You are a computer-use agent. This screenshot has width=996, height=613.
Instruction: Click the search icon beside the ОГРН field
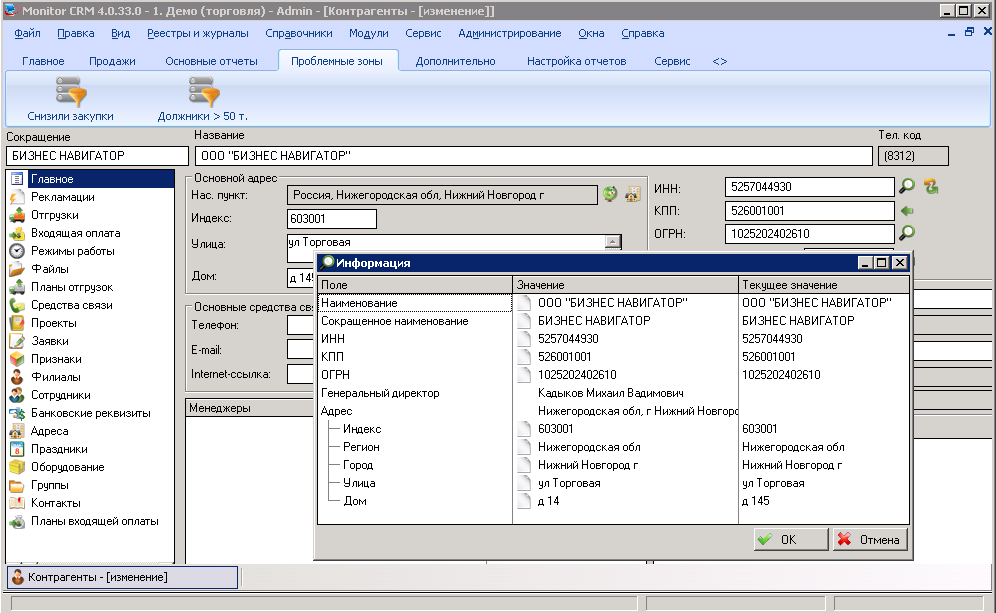pyautogui.click(x=907, y=233)
